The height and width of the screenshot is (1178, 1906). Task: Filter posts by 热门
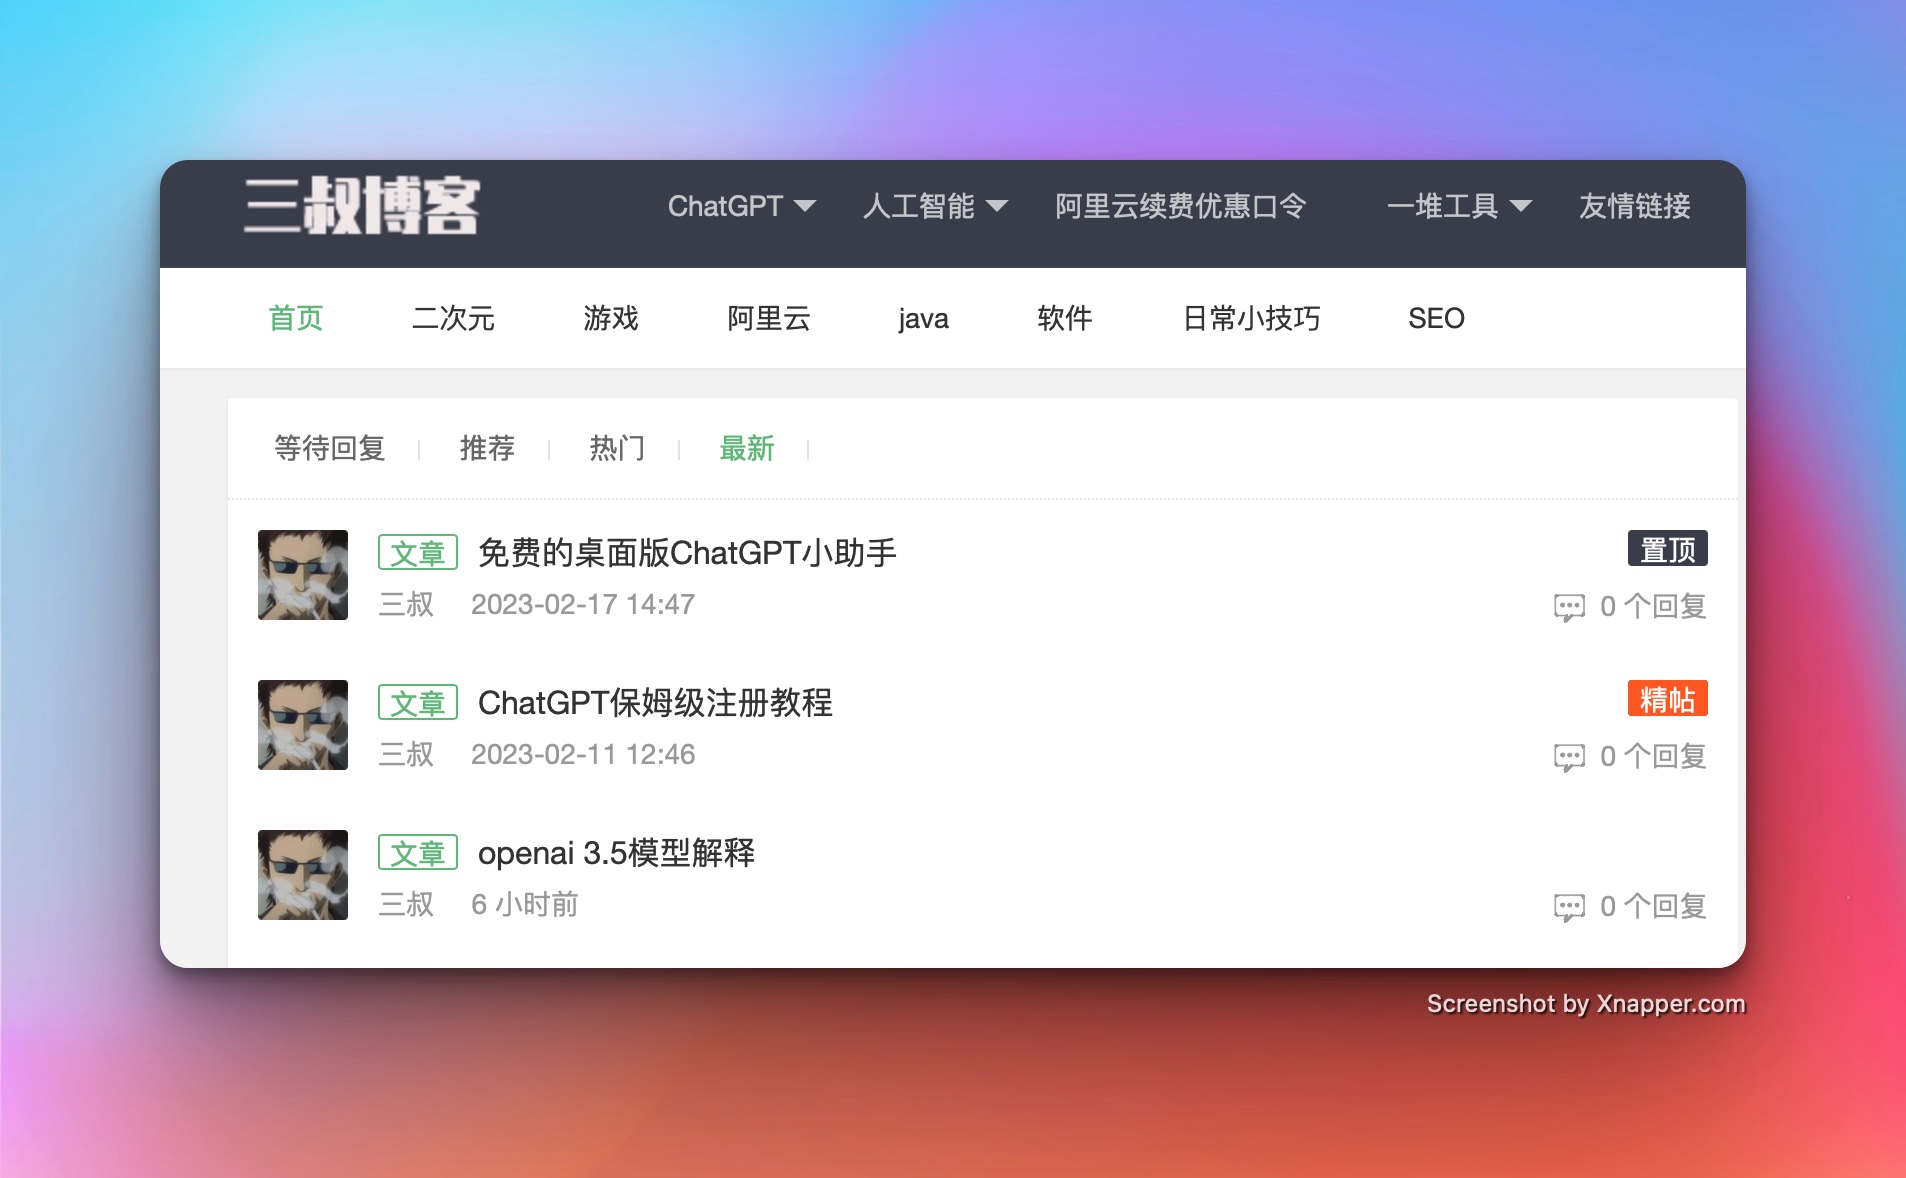617,448
